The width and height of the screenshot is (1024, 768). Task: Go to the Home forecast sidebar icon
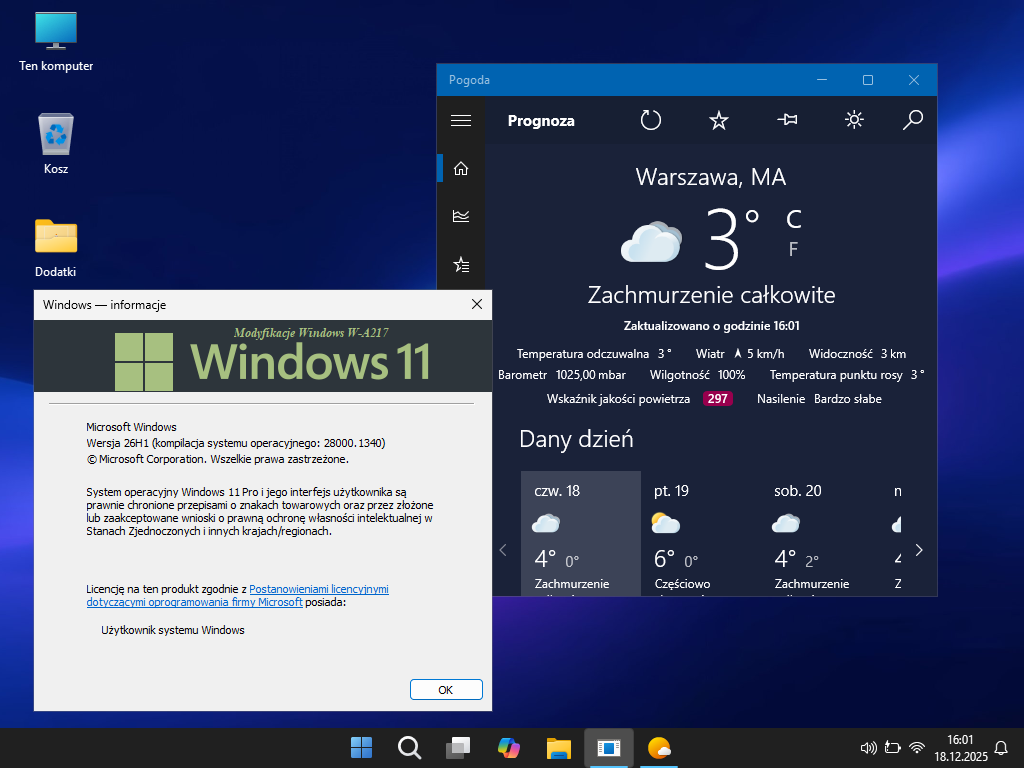tap(461, 168)
